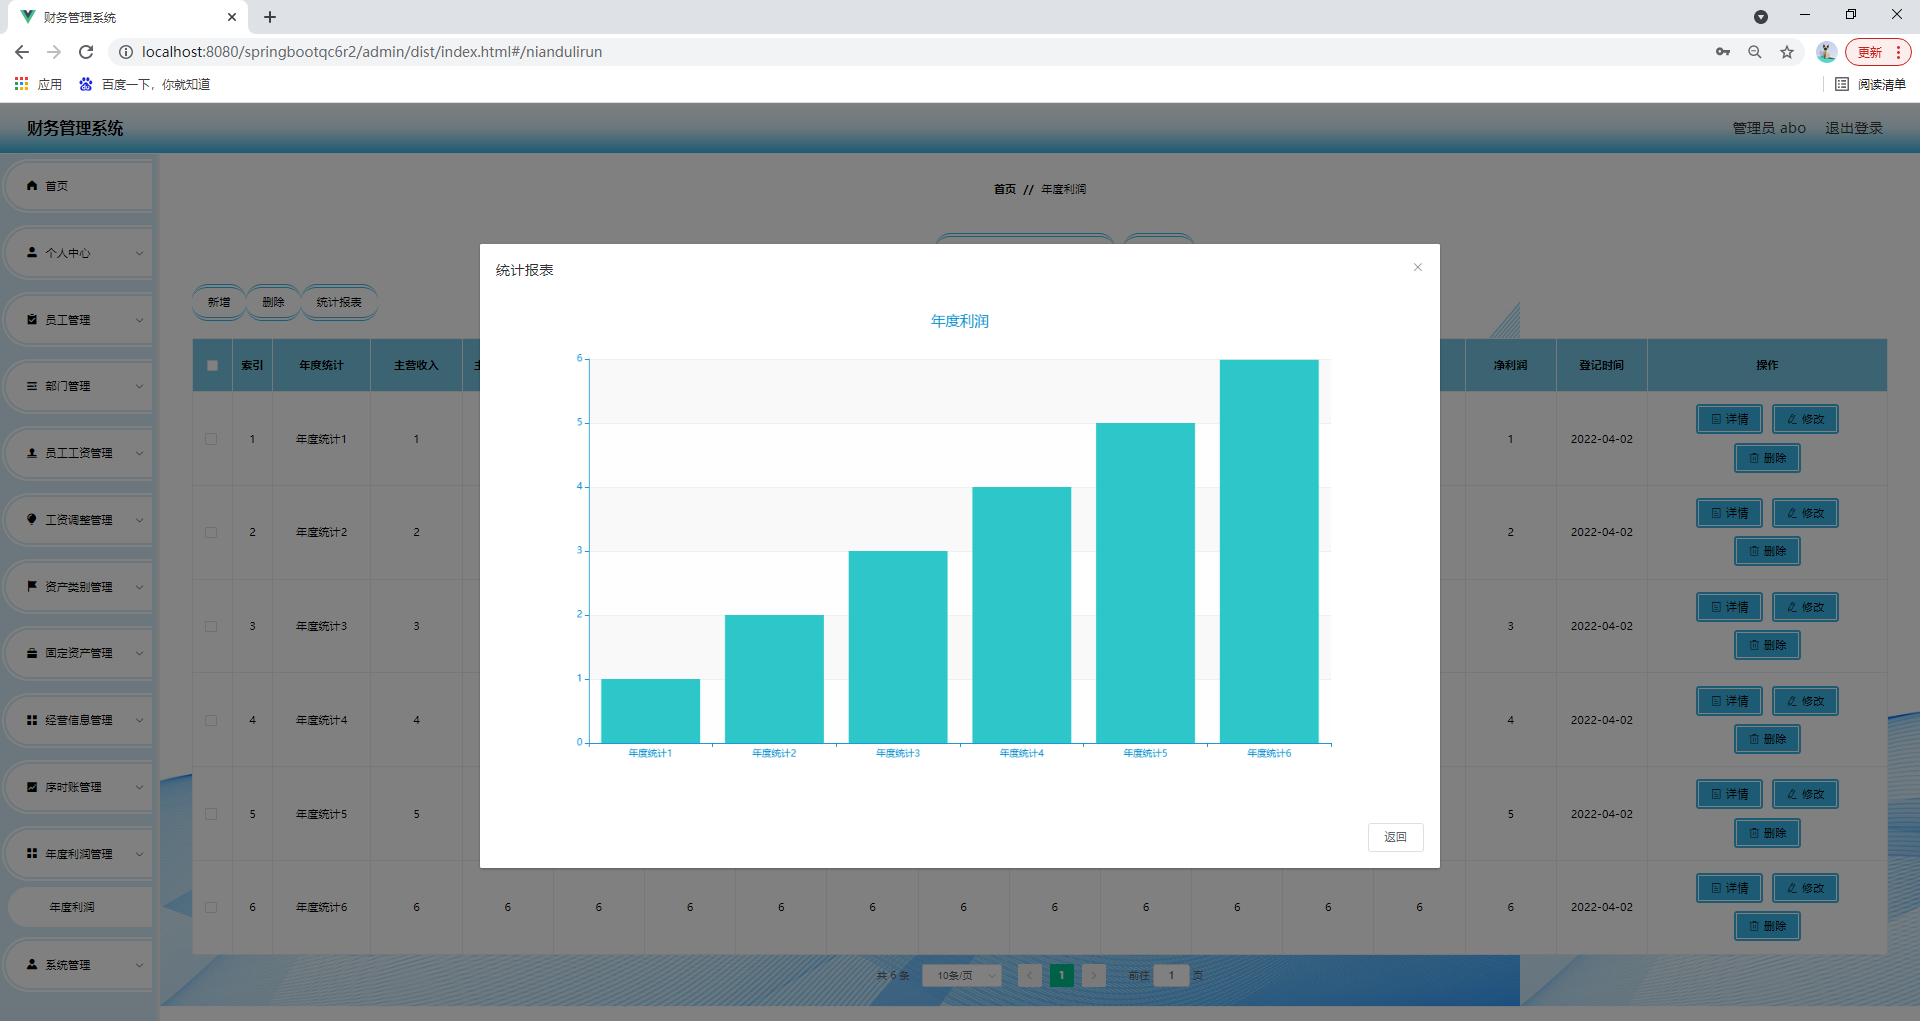This screenshot has width=1920, height=1021.
Task: Close the 统计报表 dialog with X
Action: [1417, 267]
